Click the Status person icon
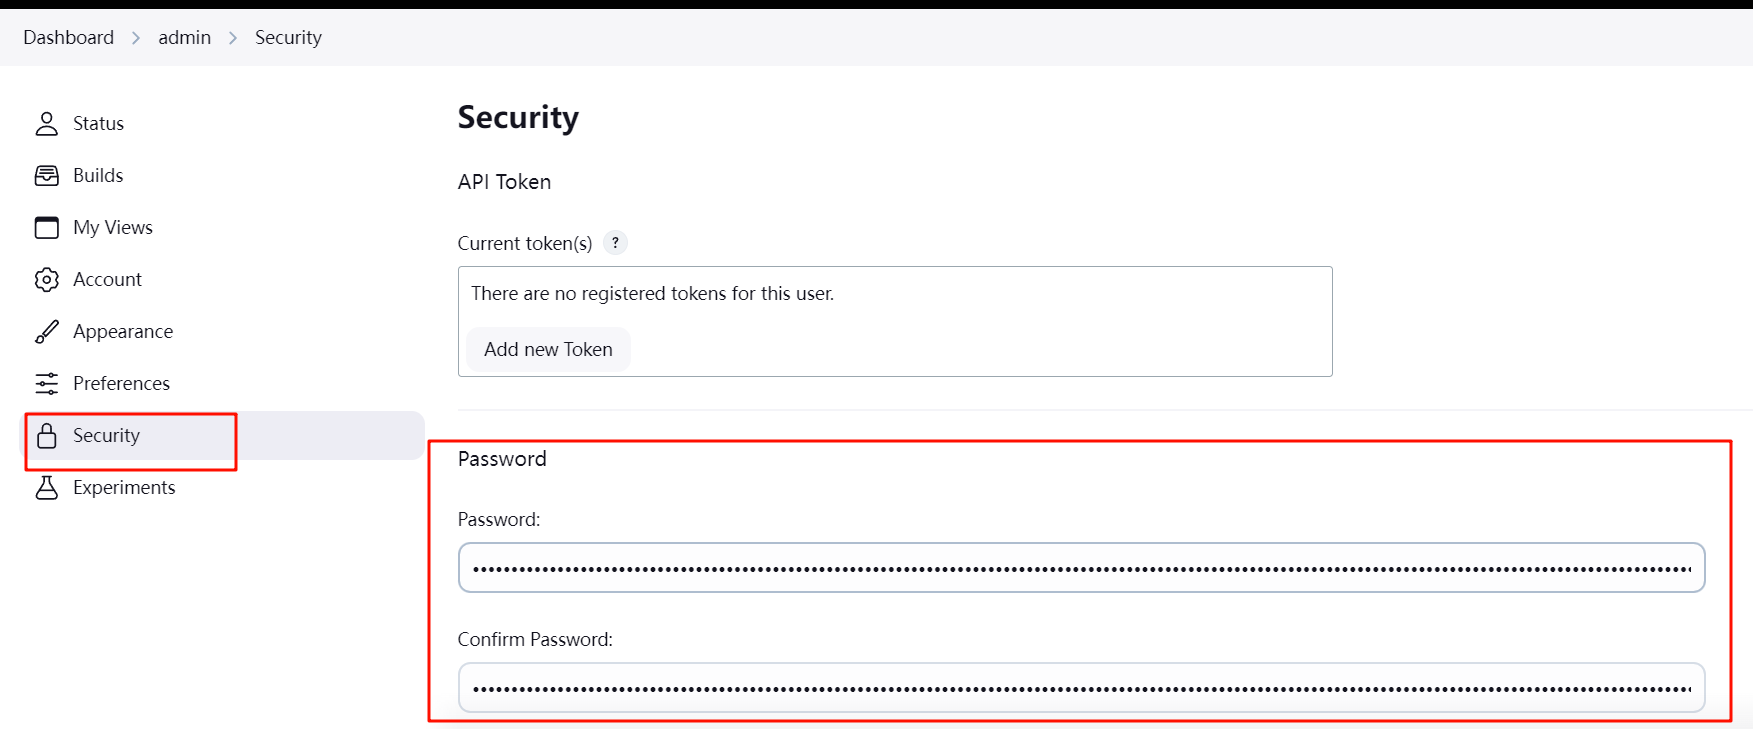1753x733 pixels. (x=47, y=123)
